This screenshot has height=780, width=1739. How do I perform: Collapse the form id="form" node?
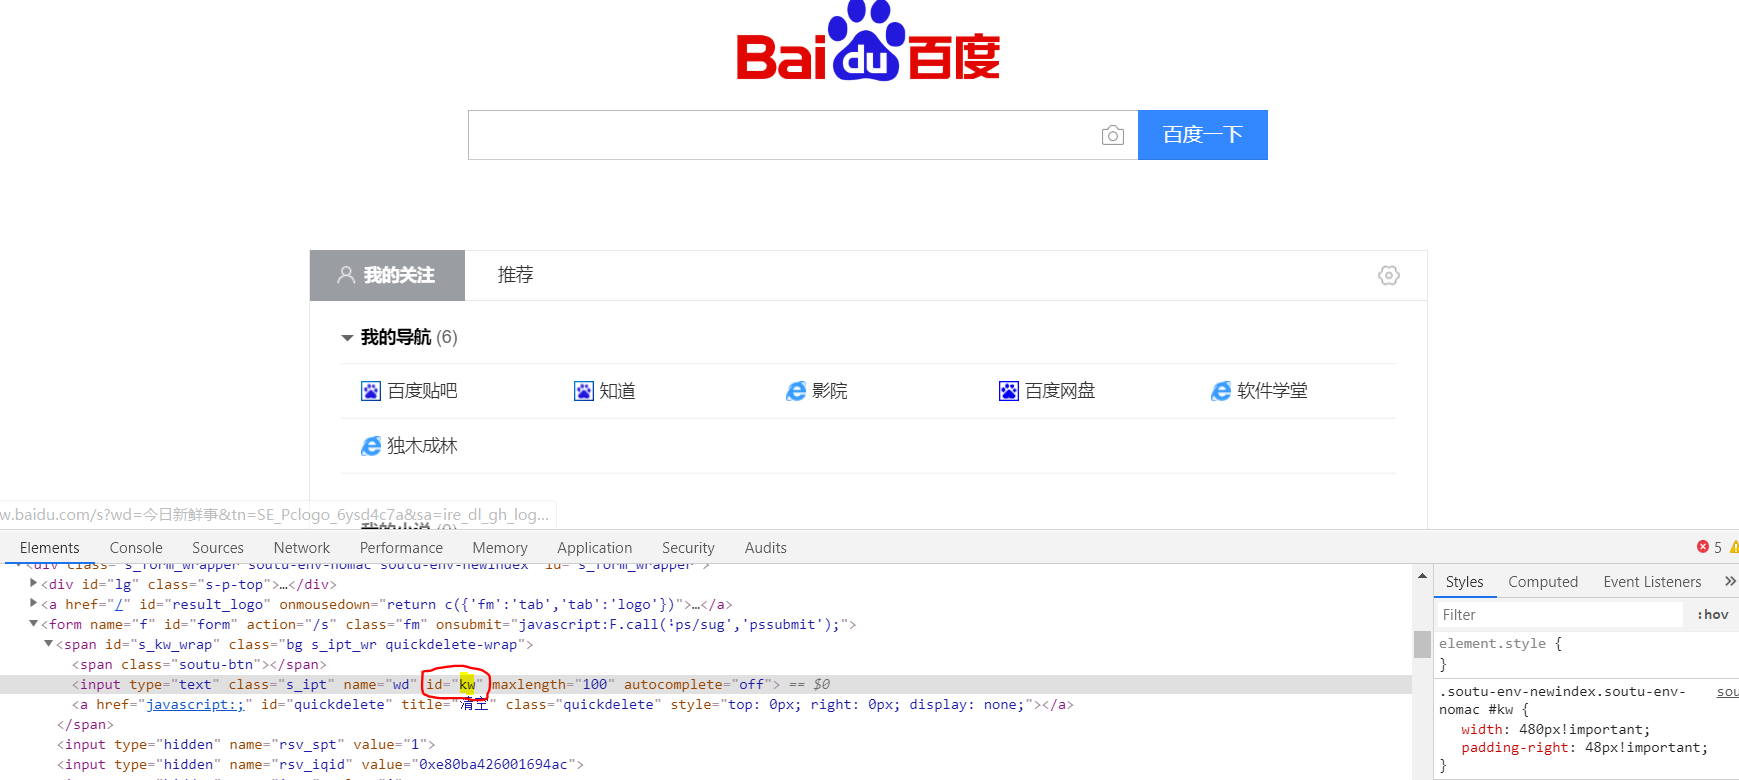[34, 624]
